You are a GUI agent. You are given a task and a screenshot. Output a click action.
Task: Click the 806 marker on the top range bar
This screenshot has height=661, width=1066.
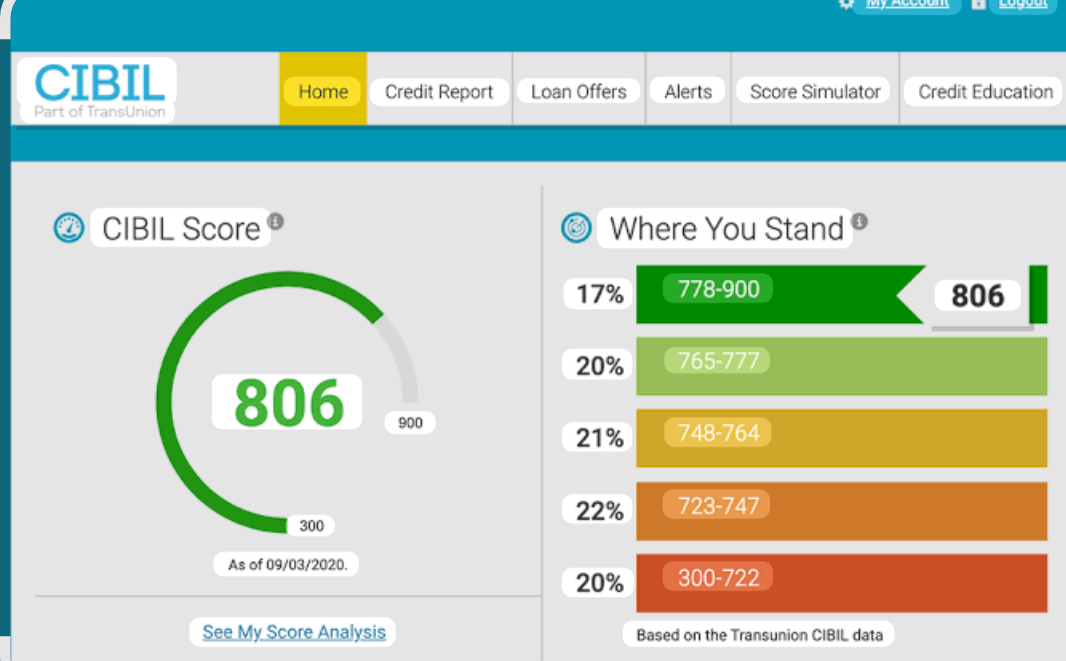[x=978, y=296]
